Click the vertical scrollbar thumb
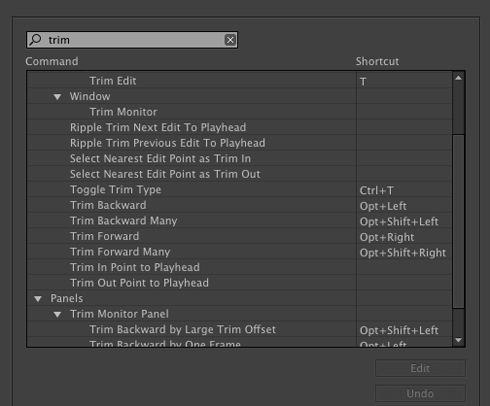The image size is (490, 406). 458,221
